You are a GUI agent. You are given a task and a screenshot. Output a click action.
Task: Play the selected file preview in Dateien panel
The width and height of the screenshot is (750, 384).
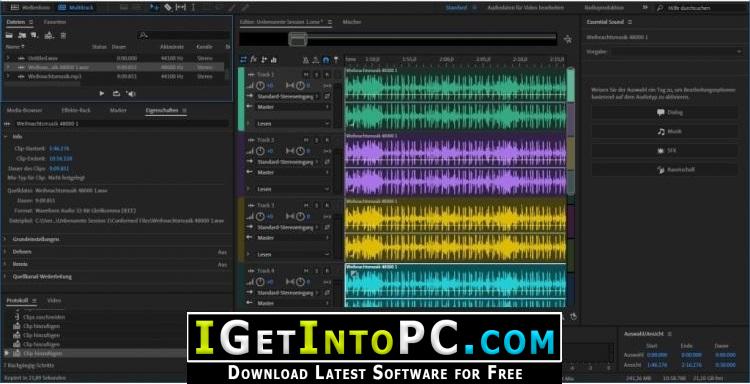point(101,93)
